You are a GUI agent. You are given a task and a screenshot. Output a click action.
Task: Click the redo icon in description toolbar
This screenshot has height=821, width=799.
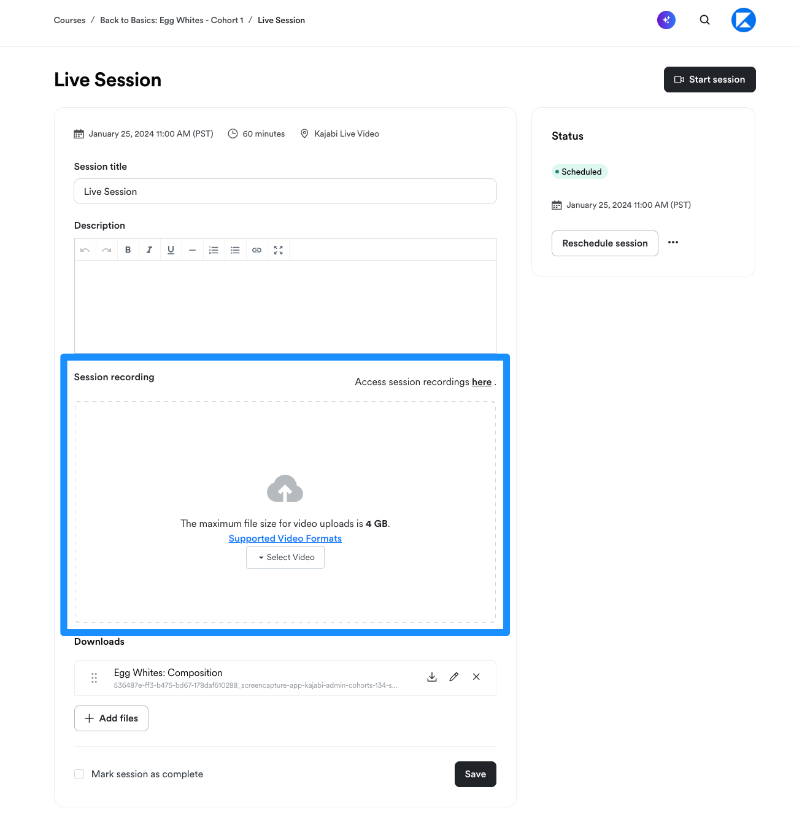(106, 250)
